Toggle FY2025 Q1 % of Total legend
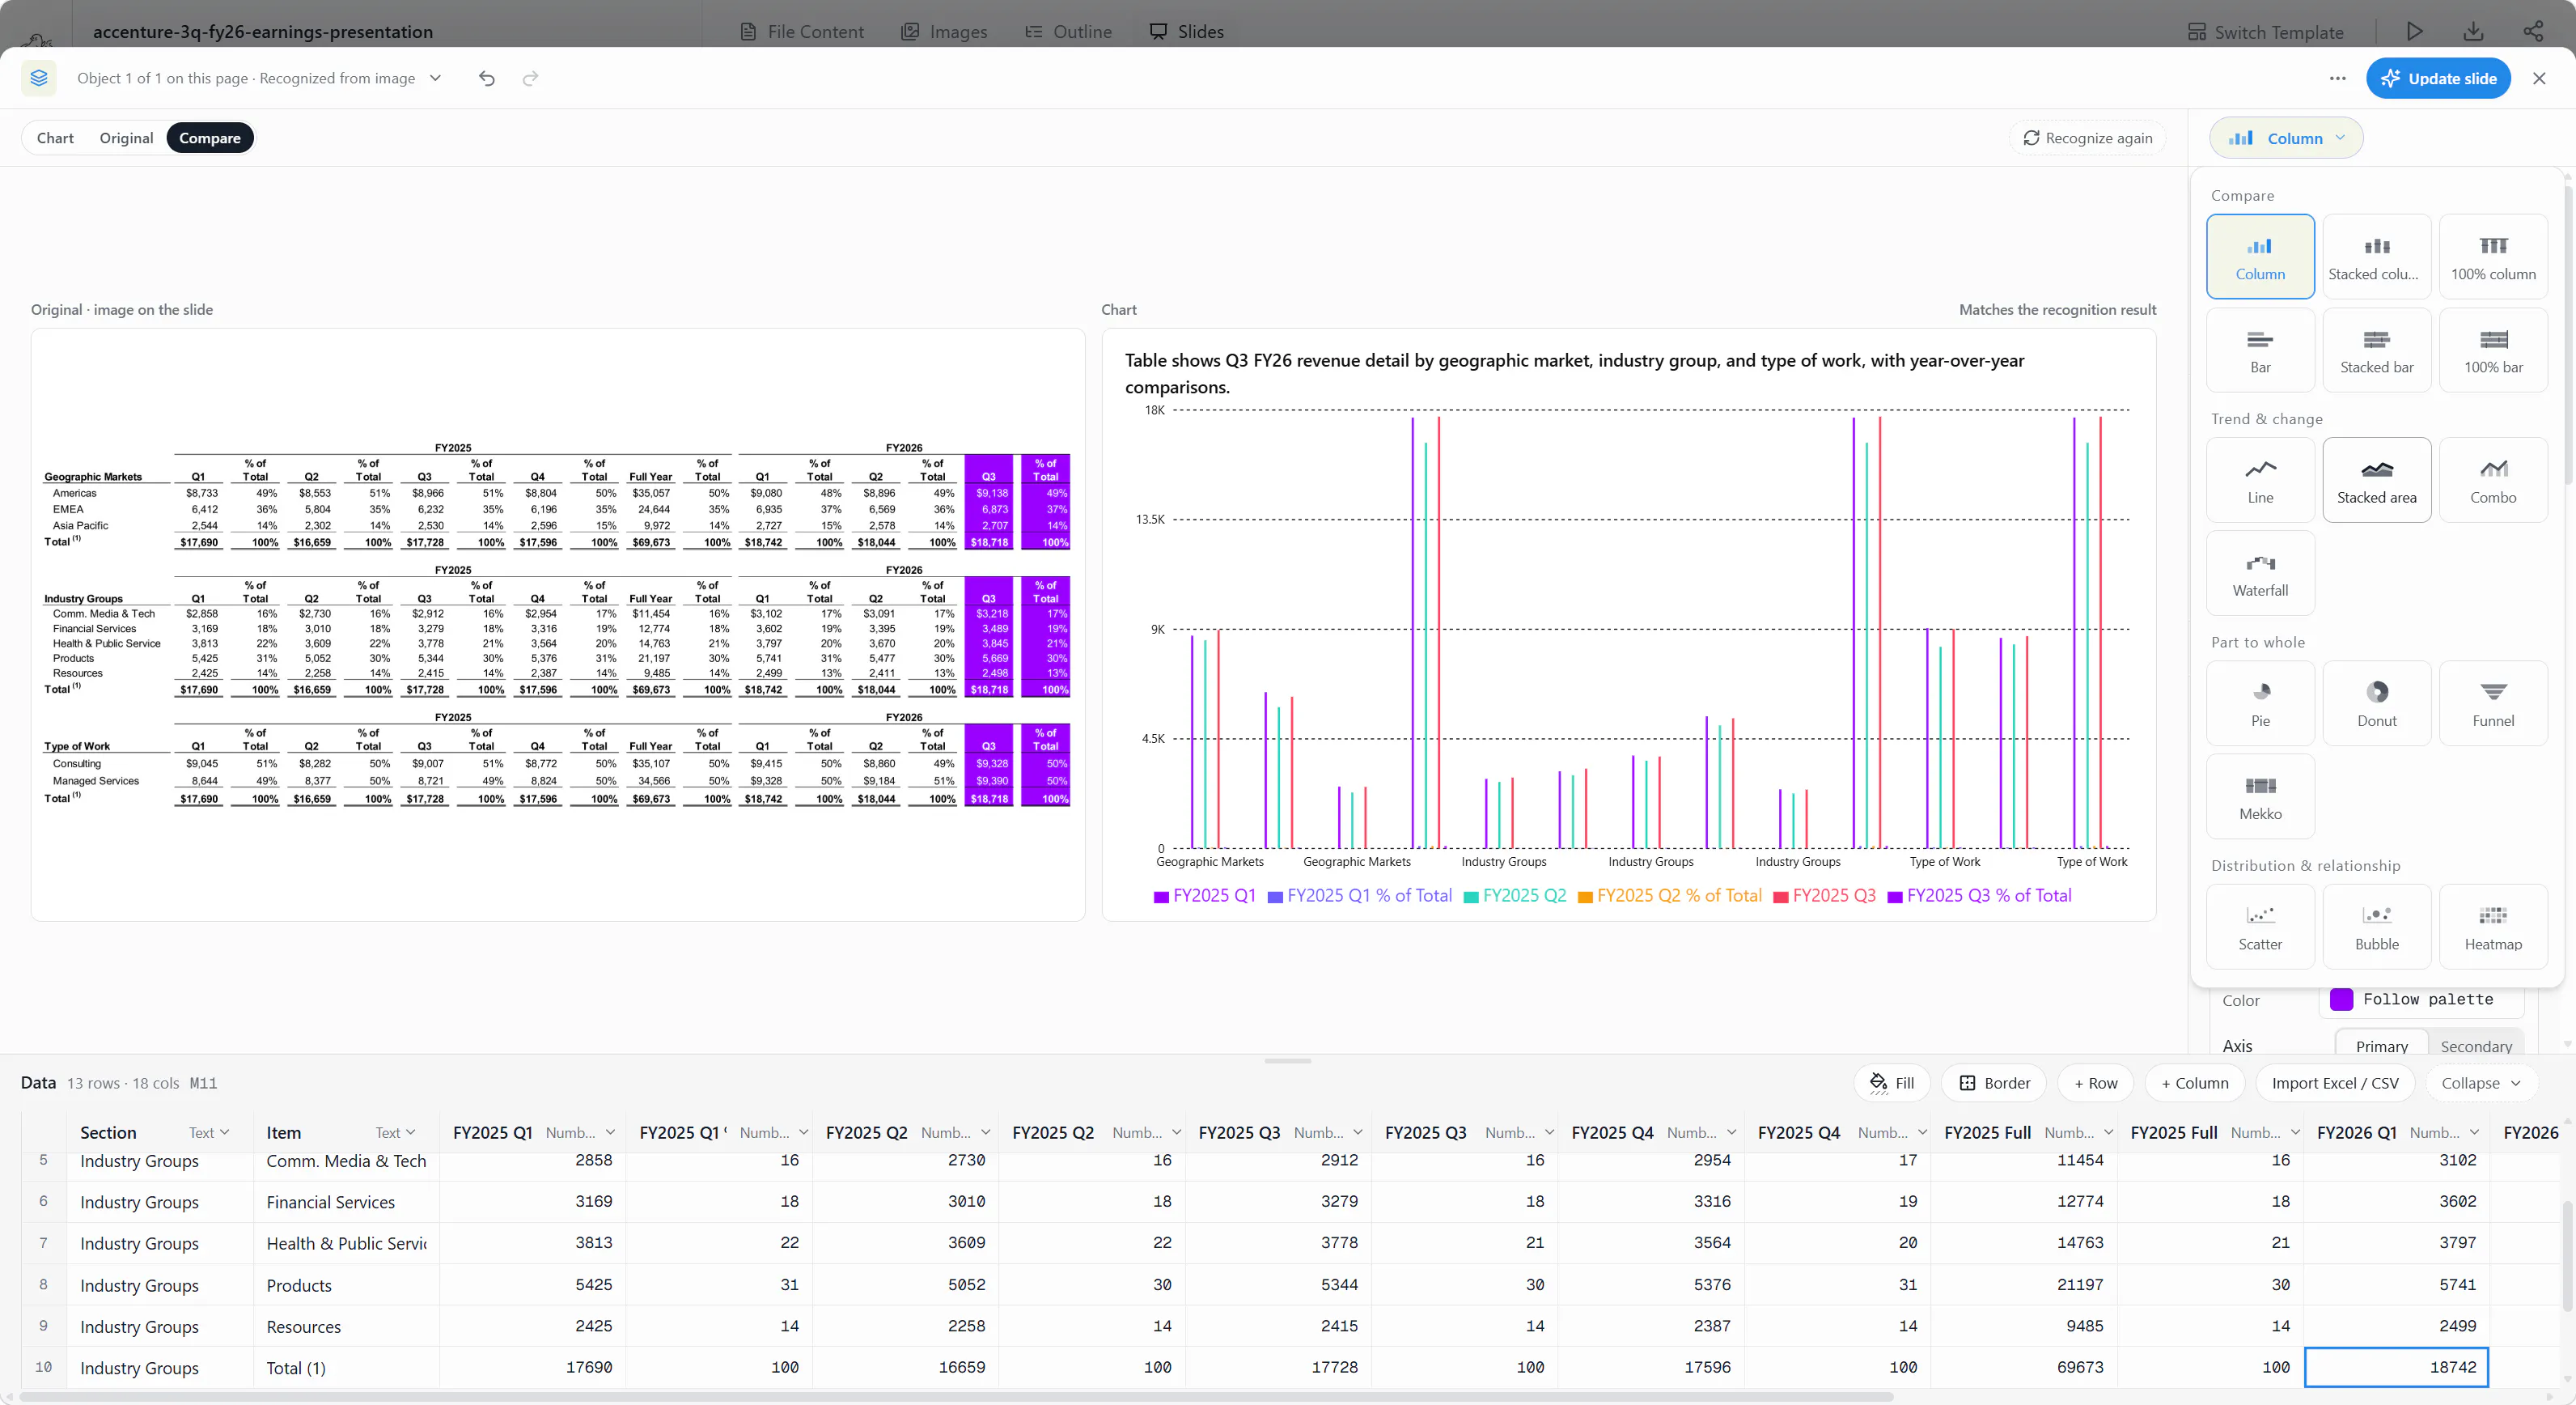Viewport: 2576px width, 1405px height. click(1359, 895)
